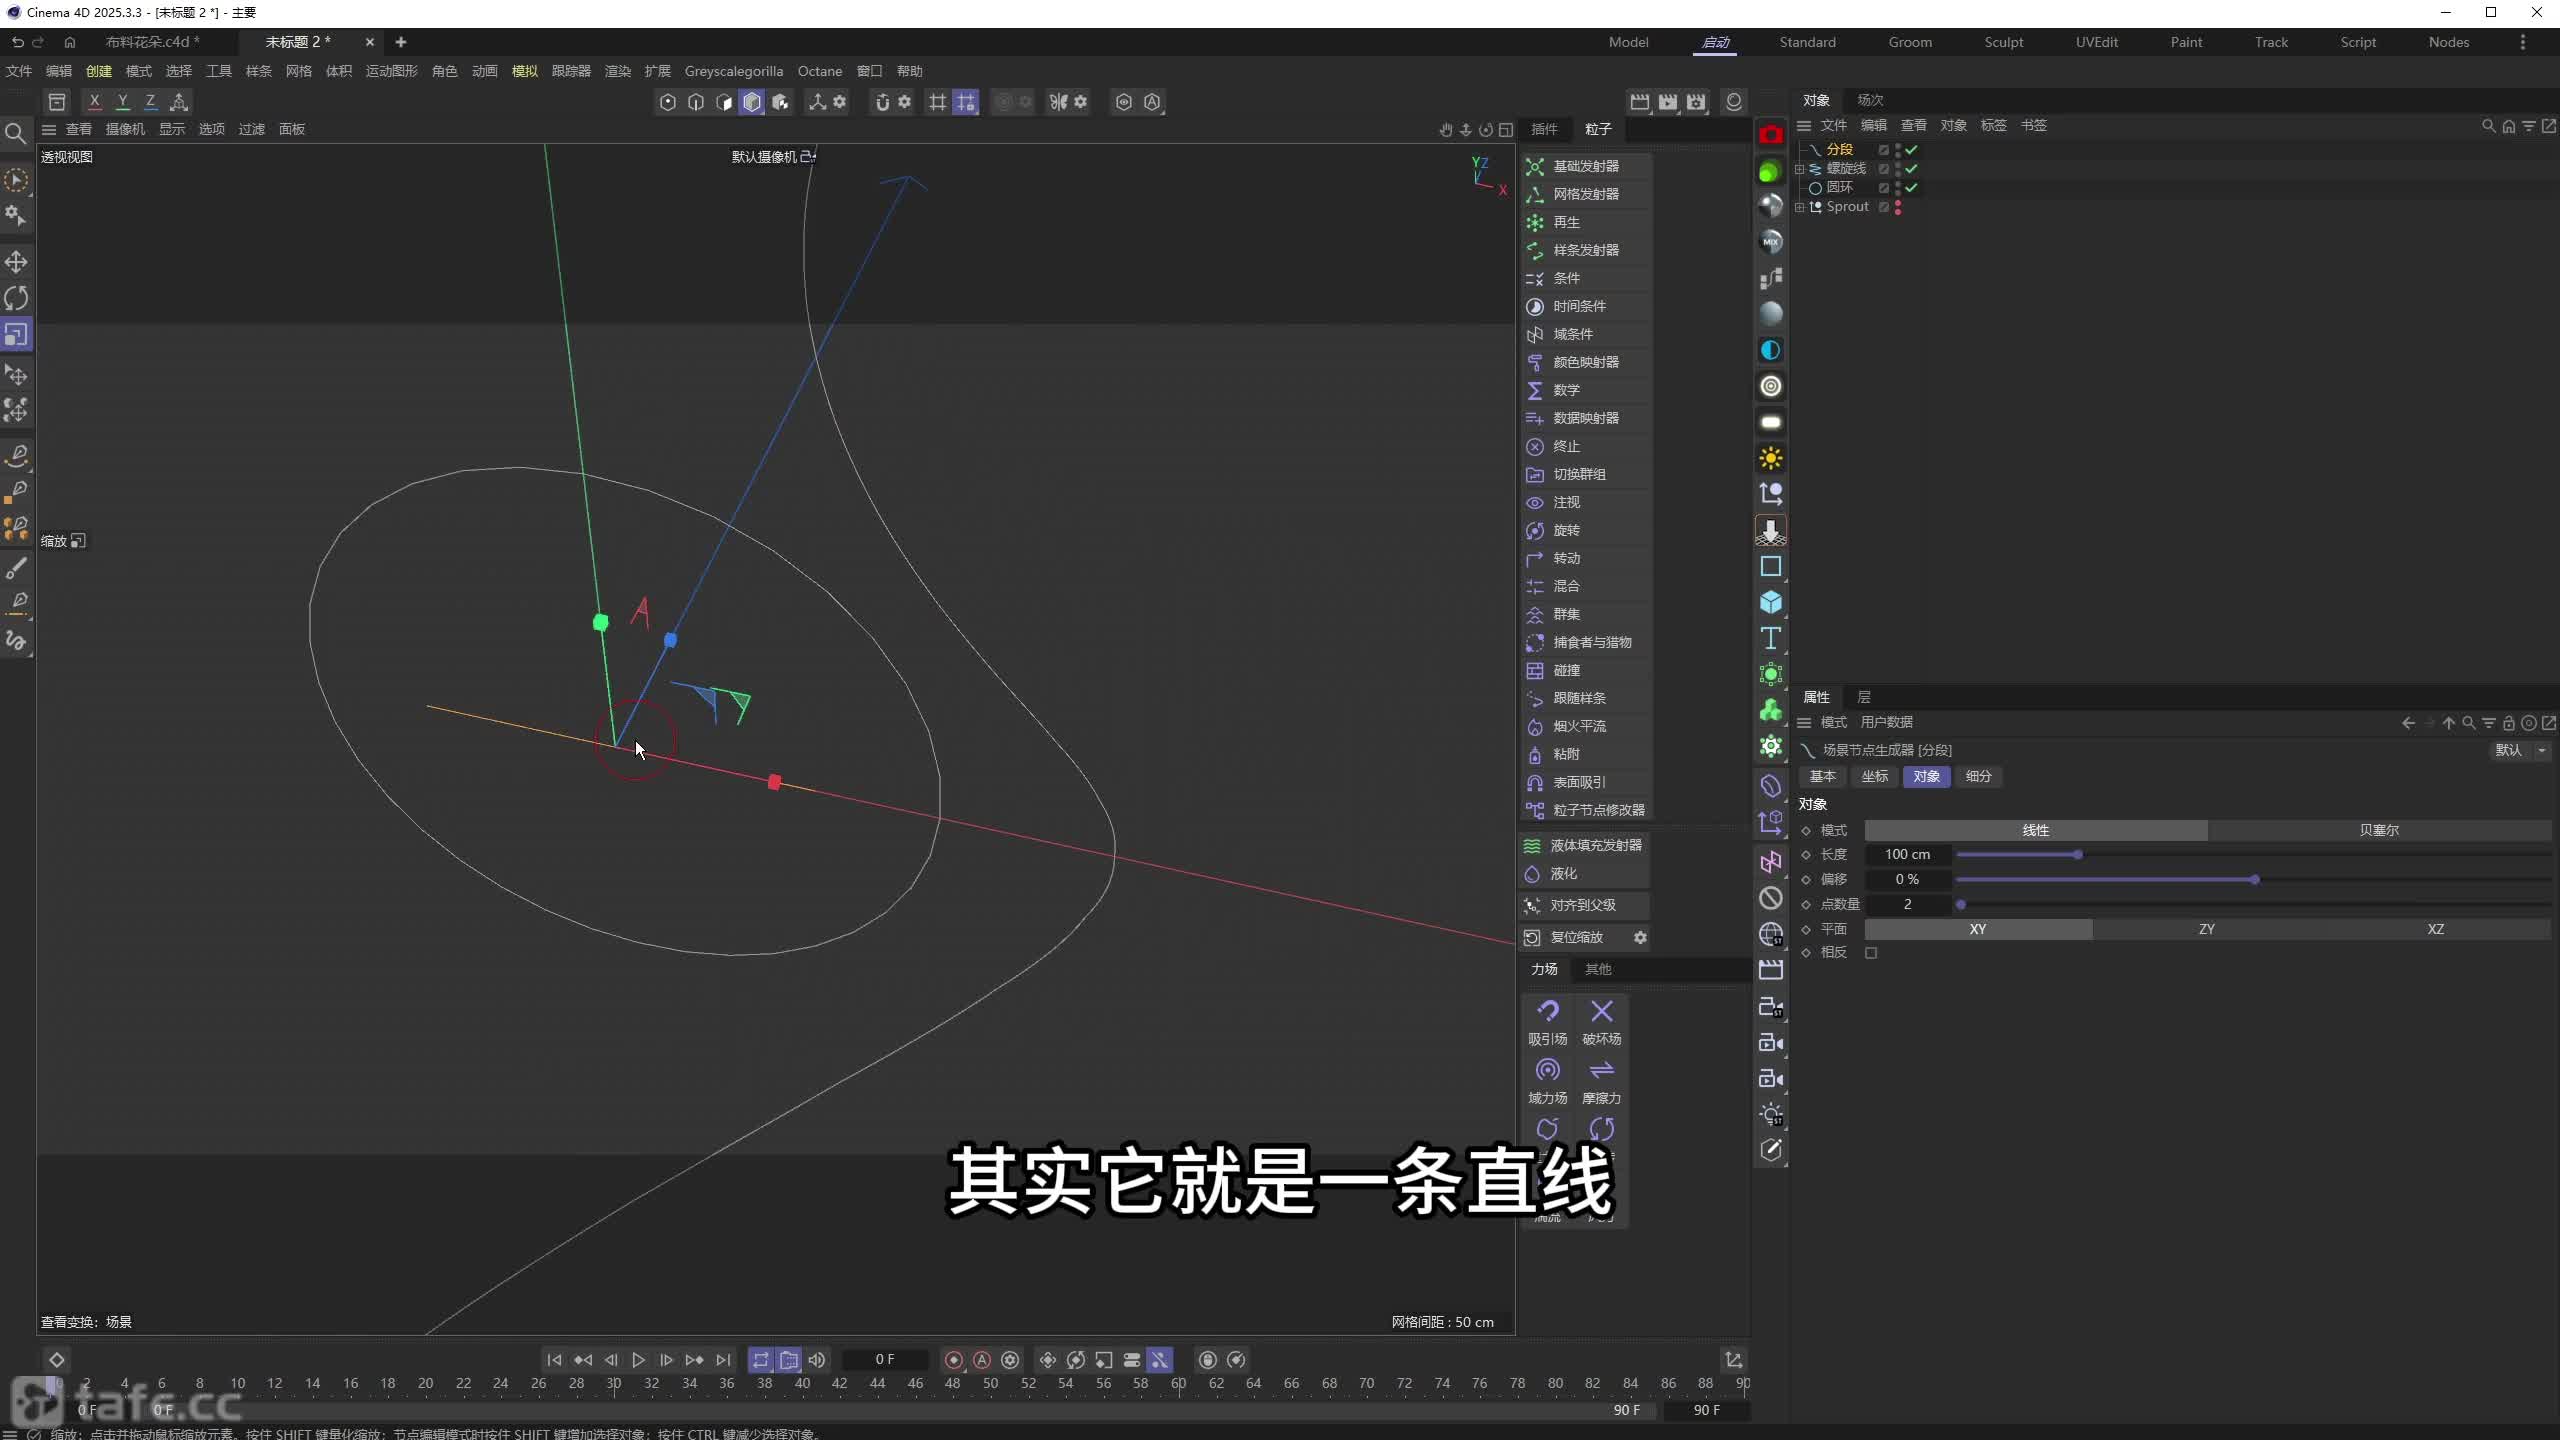Click the 点数量 input field
The image size is (2560, 1440).
pyautogui.click(x=1907, y=904)
